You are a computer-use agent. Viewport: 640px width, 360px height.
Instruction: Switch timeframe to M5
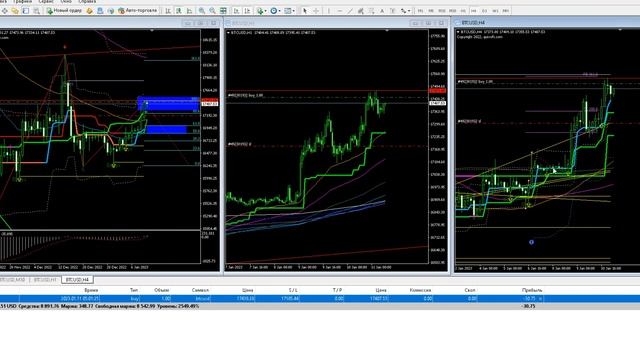[431, 11]
